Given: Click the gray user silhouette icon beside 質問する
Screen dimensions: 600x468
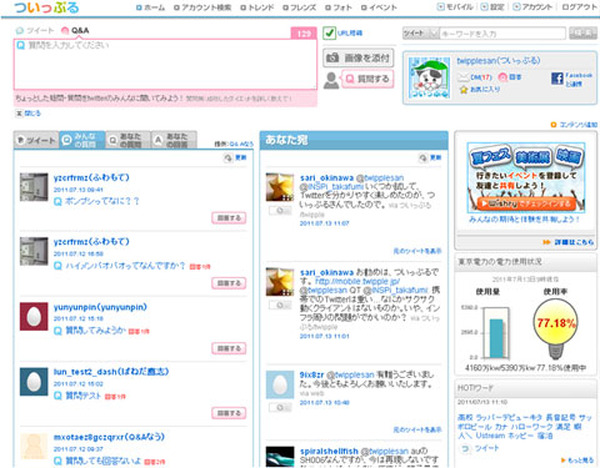Looking at the screenshot, I should (x=331, y=80).
